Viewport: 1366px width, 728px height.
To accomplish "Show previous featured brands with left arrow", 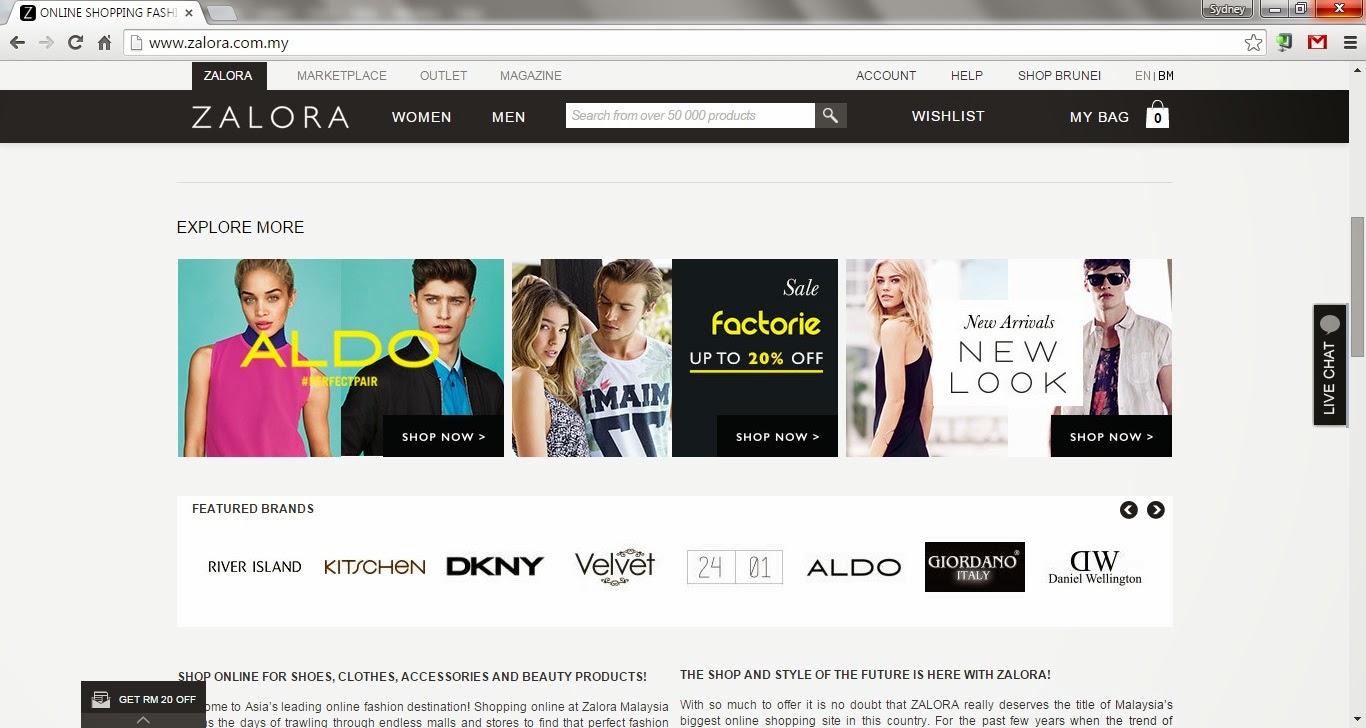I will 1129,510.
